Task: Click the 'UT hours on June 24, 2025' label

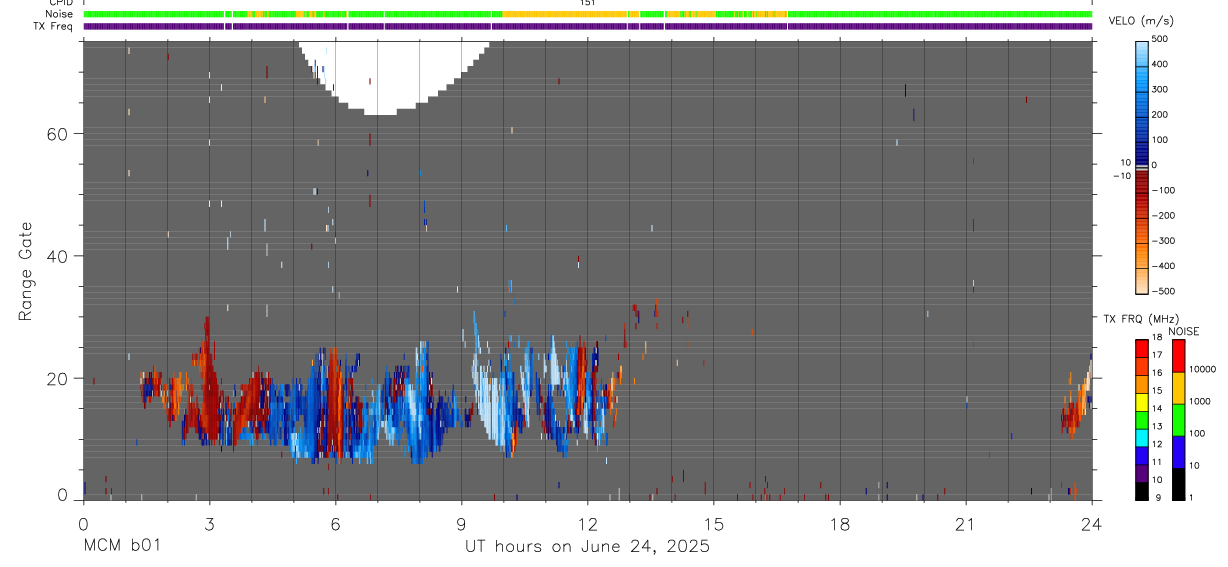Action: tap(587, 546)
